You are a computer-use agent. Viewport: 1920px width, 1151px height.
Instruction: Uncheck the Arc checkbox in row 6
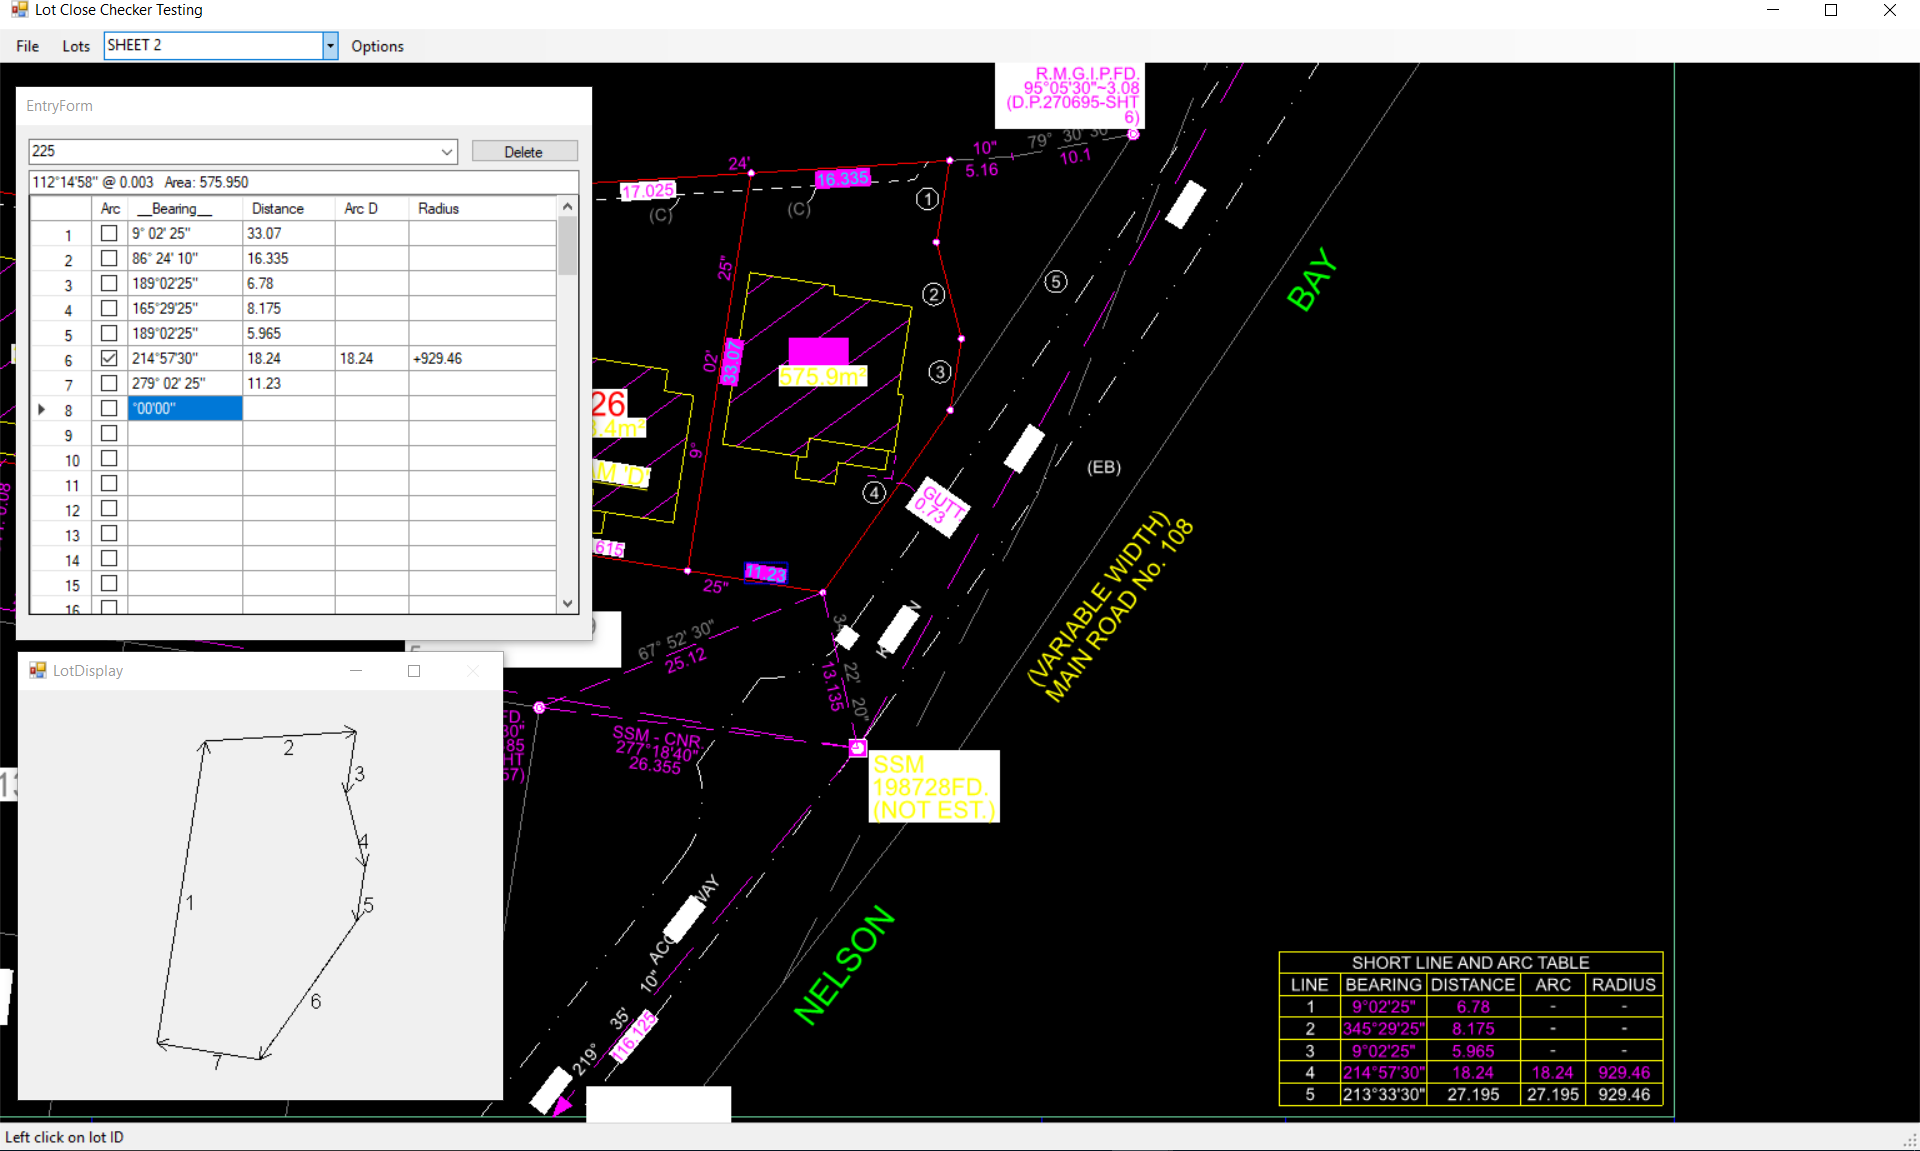(109, 358)
